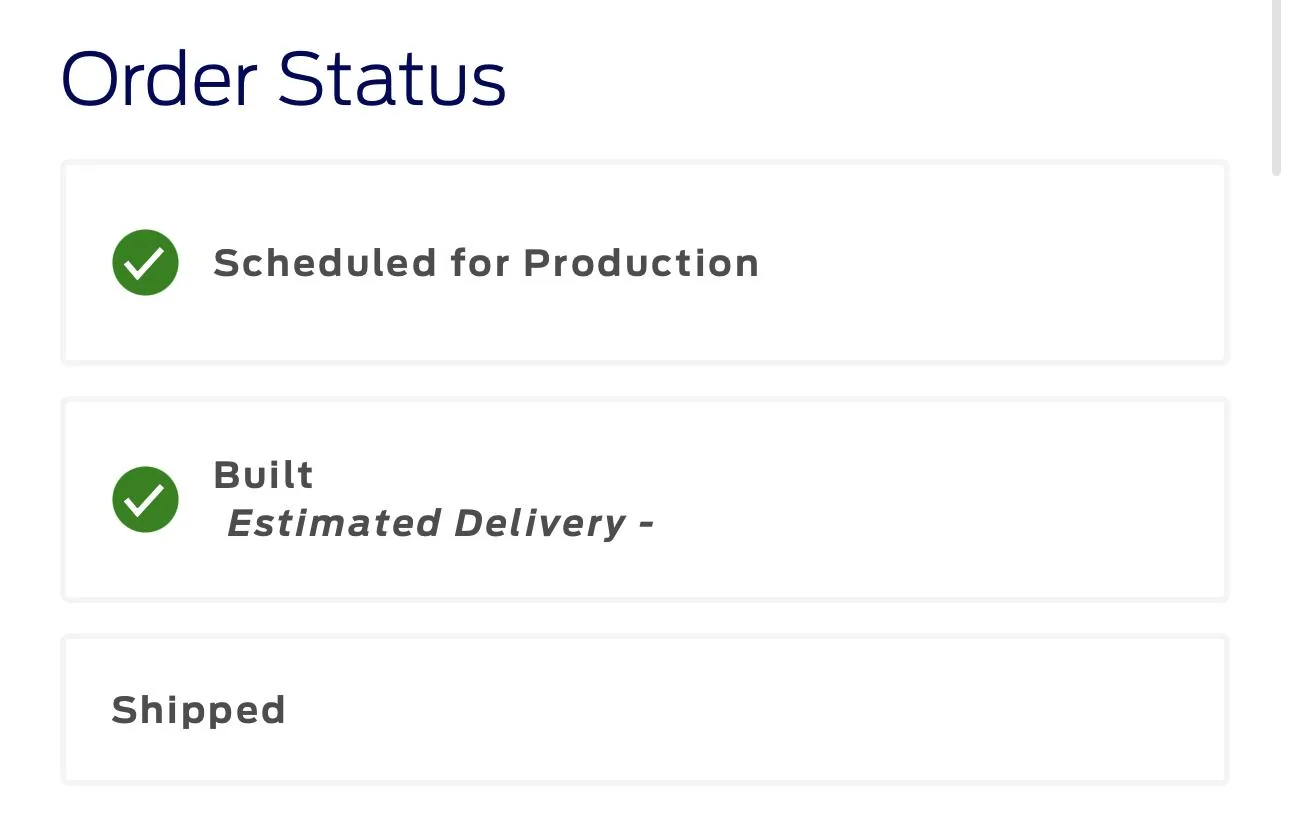Open the Estimated Delivery text line
Viewport: 1290px width, 835px height.
pos(440,523)
